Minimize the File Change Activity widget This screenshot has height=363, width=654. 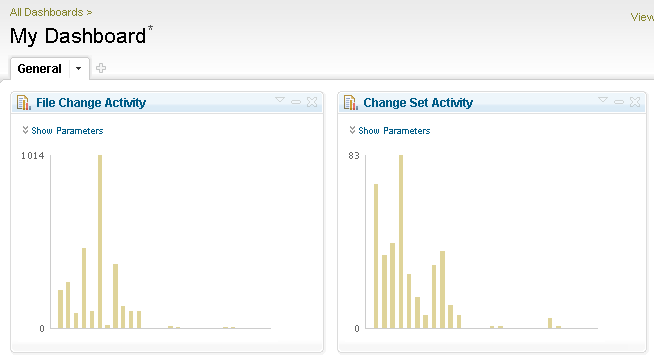point(296,102)
